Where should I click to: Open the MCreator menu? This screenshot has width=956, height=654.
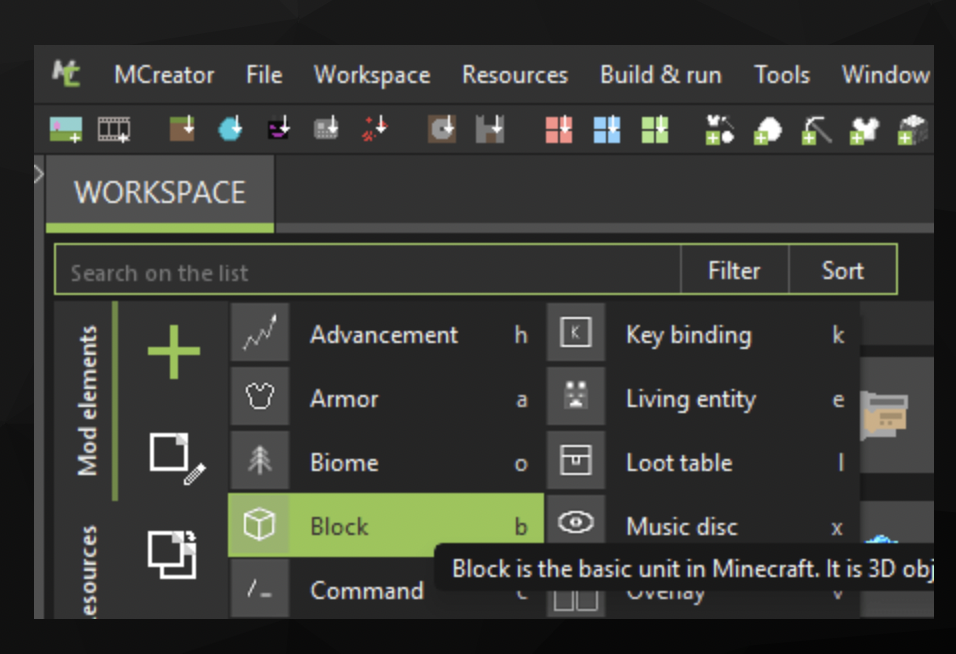(164, 75)
